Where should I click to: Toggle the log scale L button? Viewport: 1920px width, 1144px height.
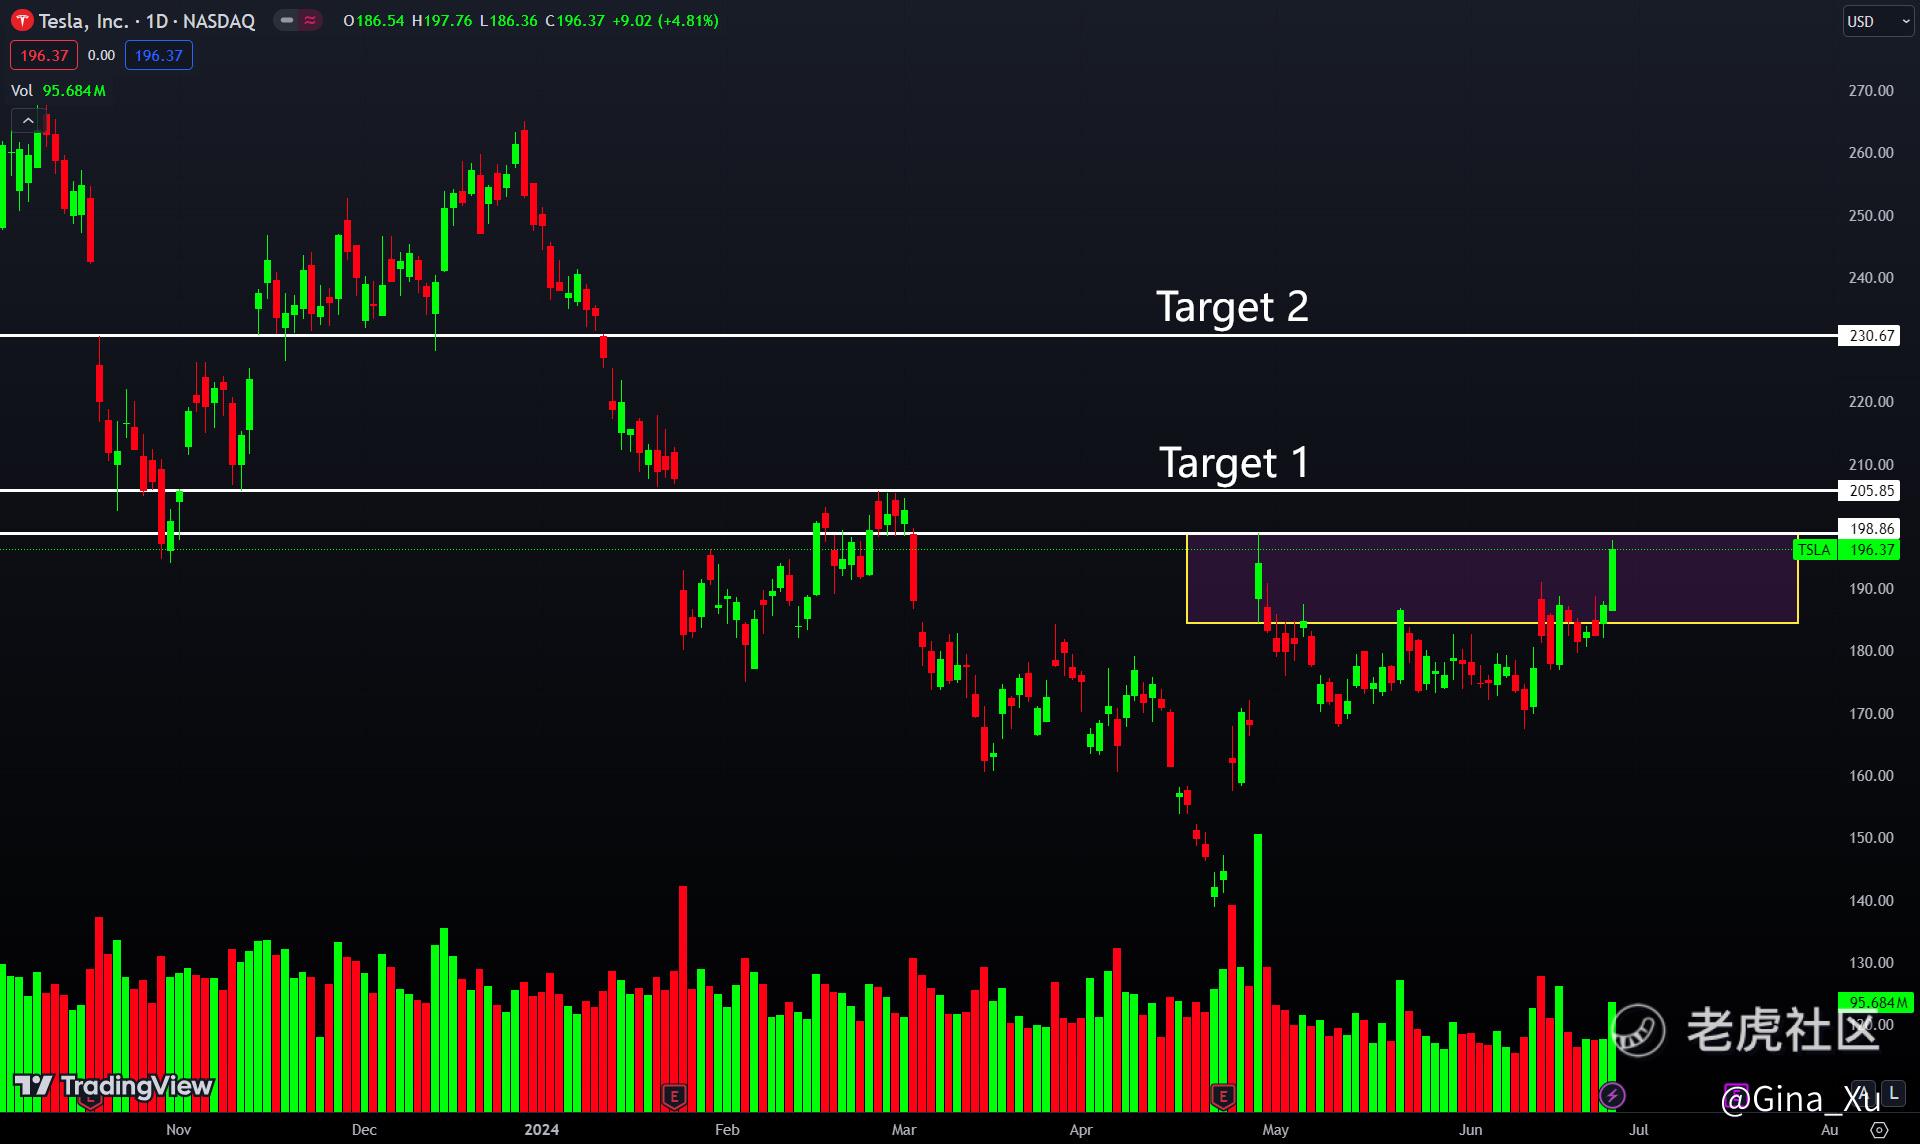pos(1894,1093)
